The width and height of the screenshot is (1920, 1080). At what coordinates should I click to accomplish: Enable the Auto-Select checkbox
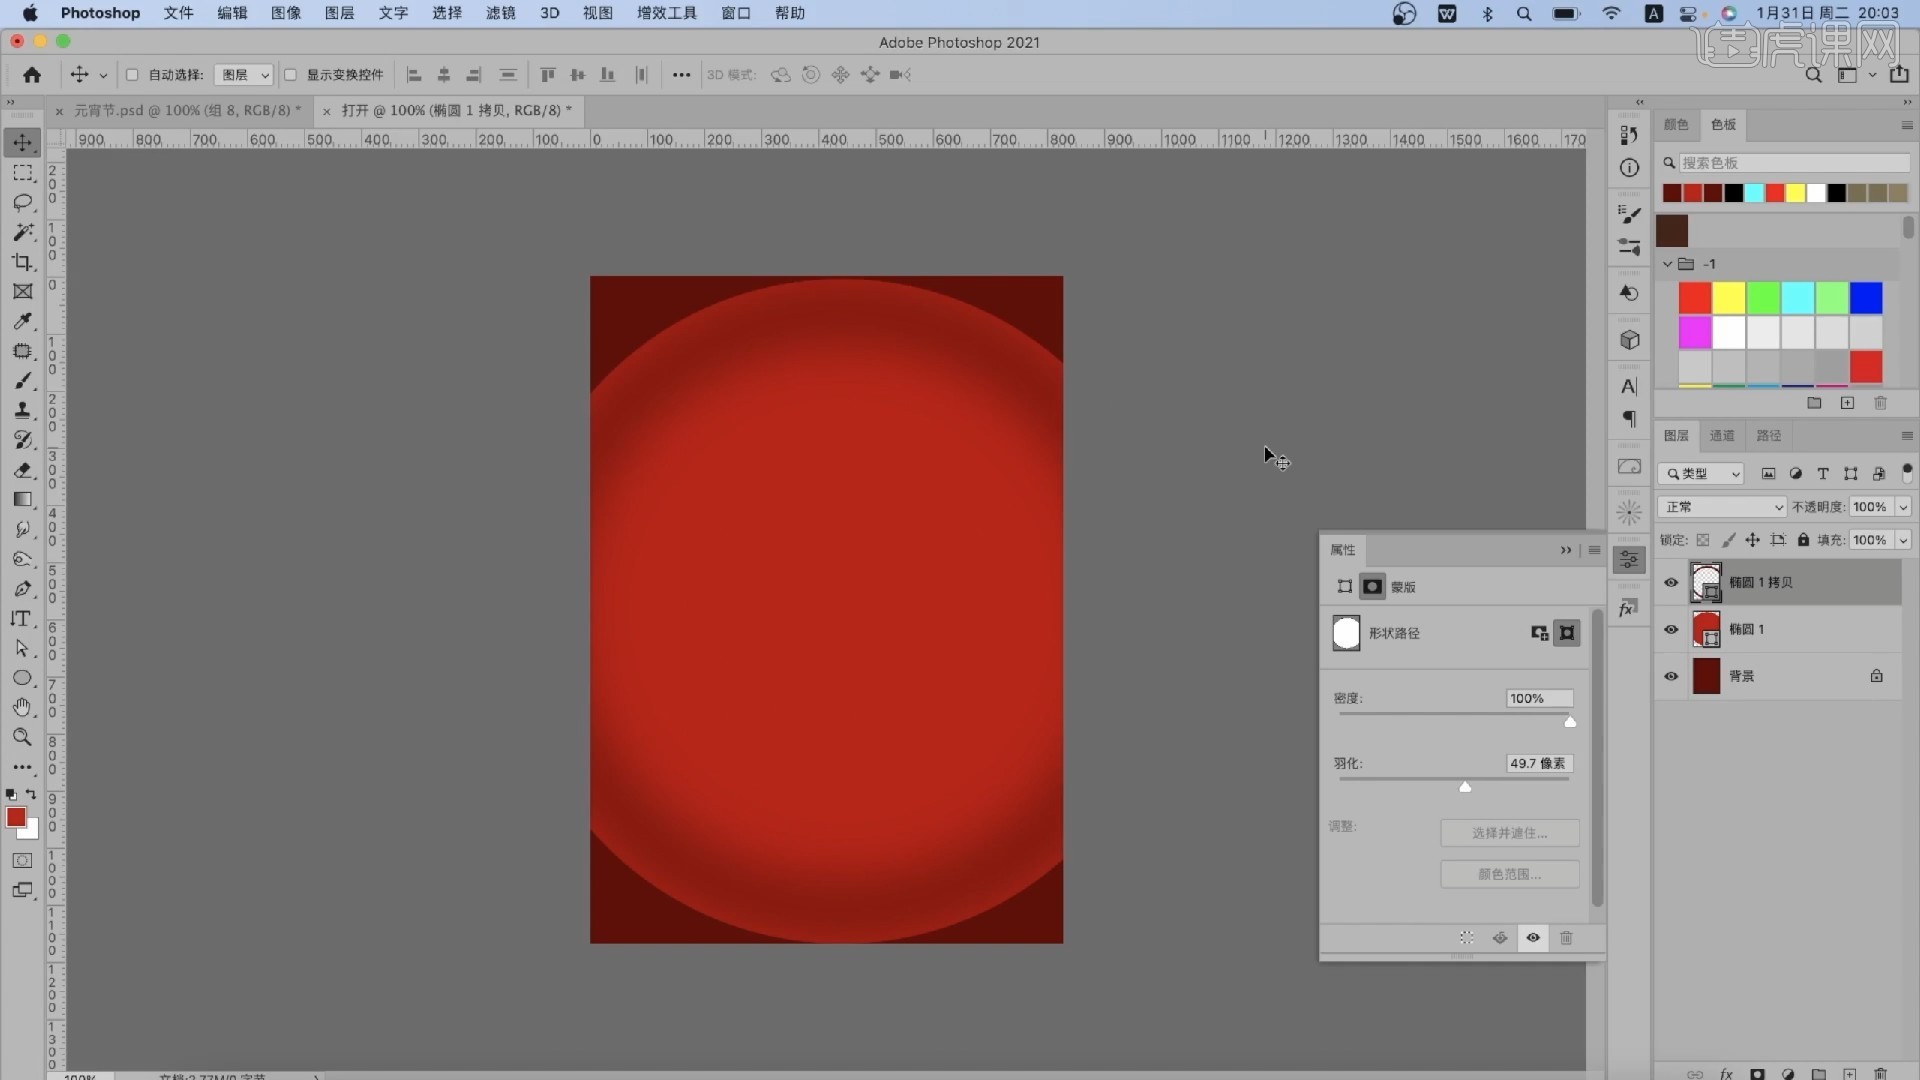(132, 75)
